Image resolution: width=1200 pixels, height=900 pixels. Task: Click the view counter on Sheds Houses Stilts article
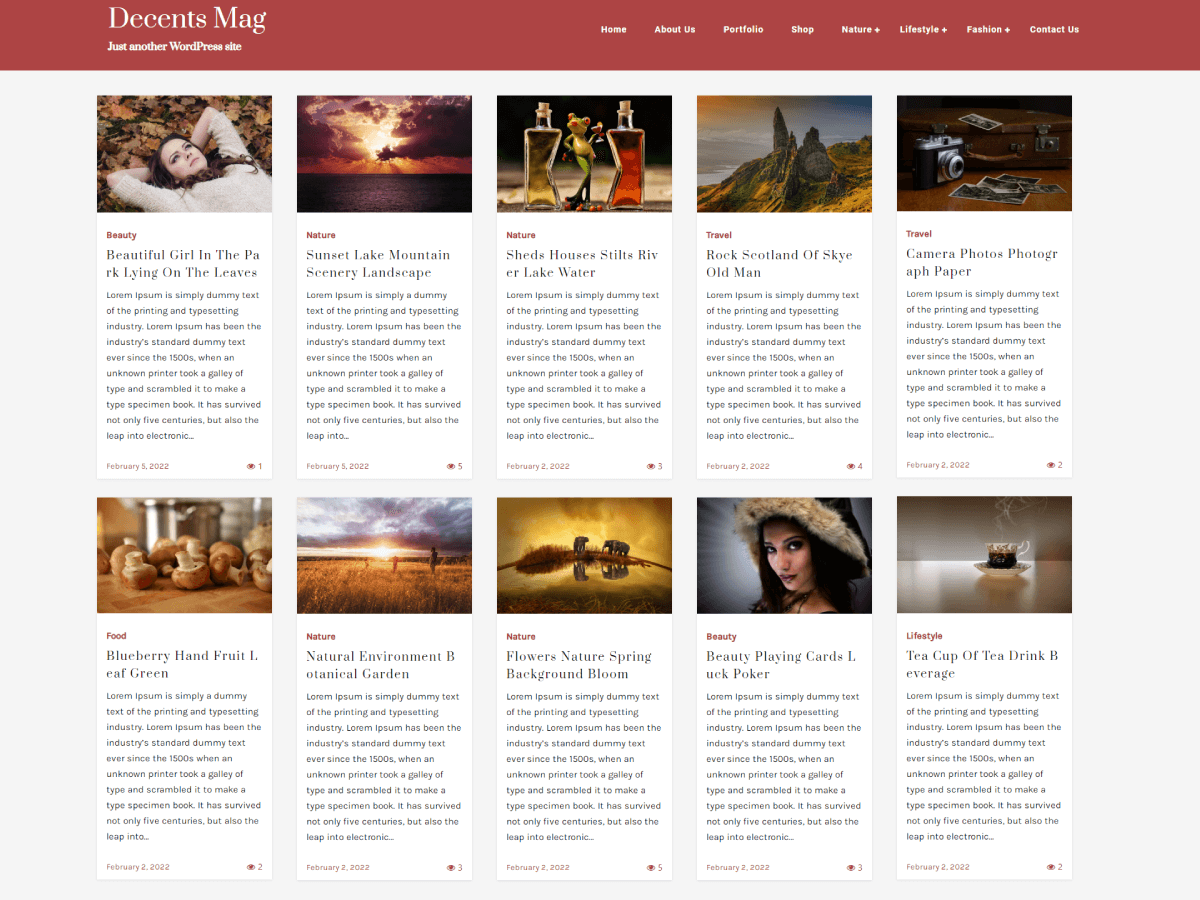[x=651, y=465]
